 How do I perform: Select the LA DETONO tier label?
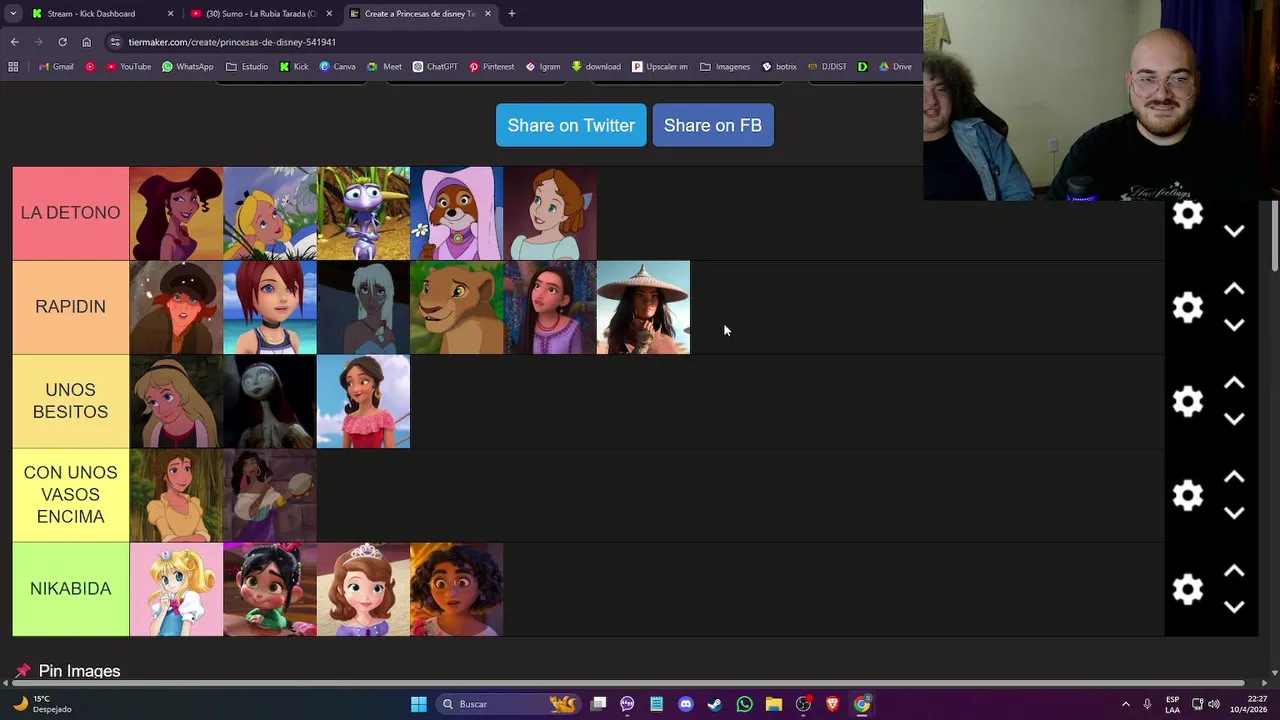click(70, 213)
